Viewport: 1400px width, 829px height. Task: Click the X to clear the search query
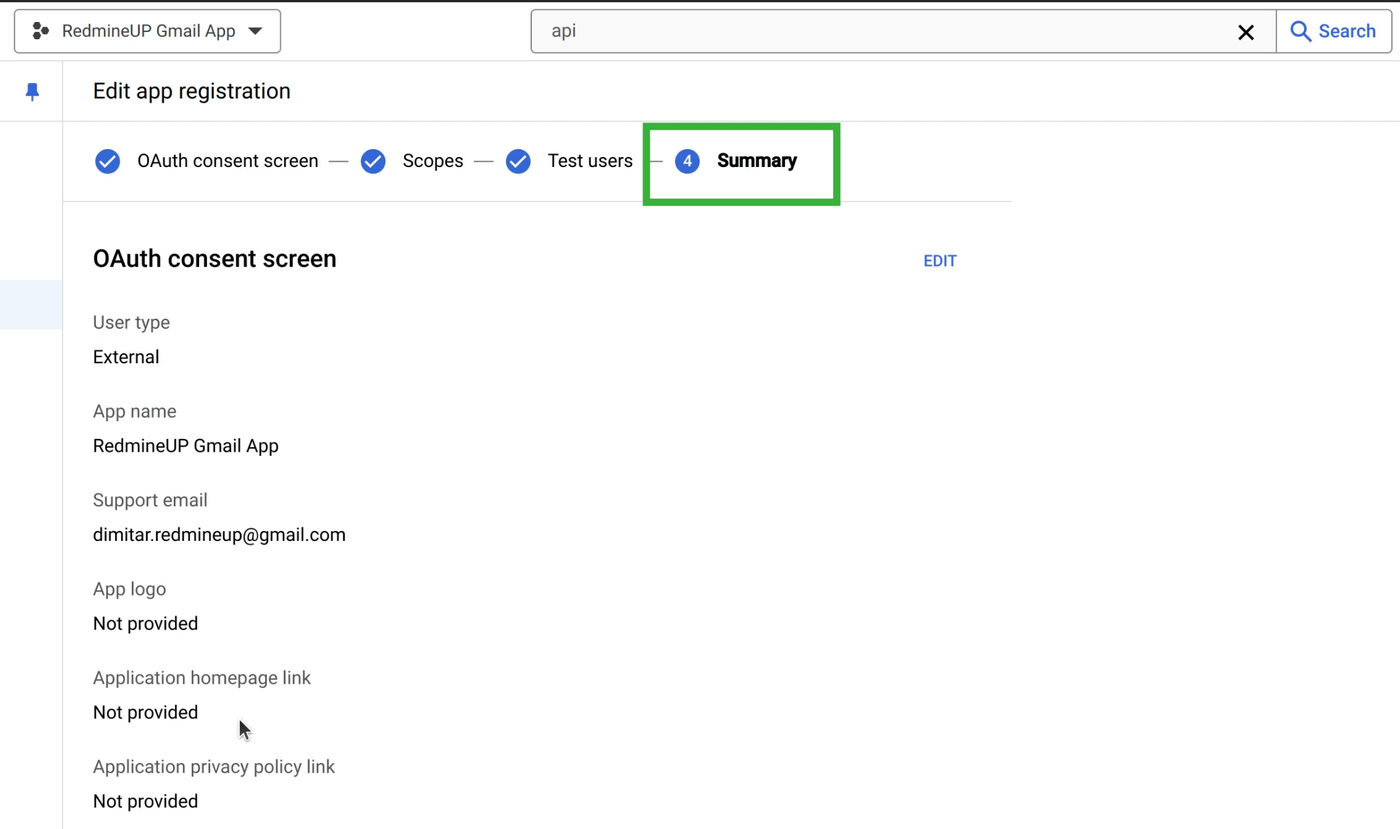[1246, 32]
